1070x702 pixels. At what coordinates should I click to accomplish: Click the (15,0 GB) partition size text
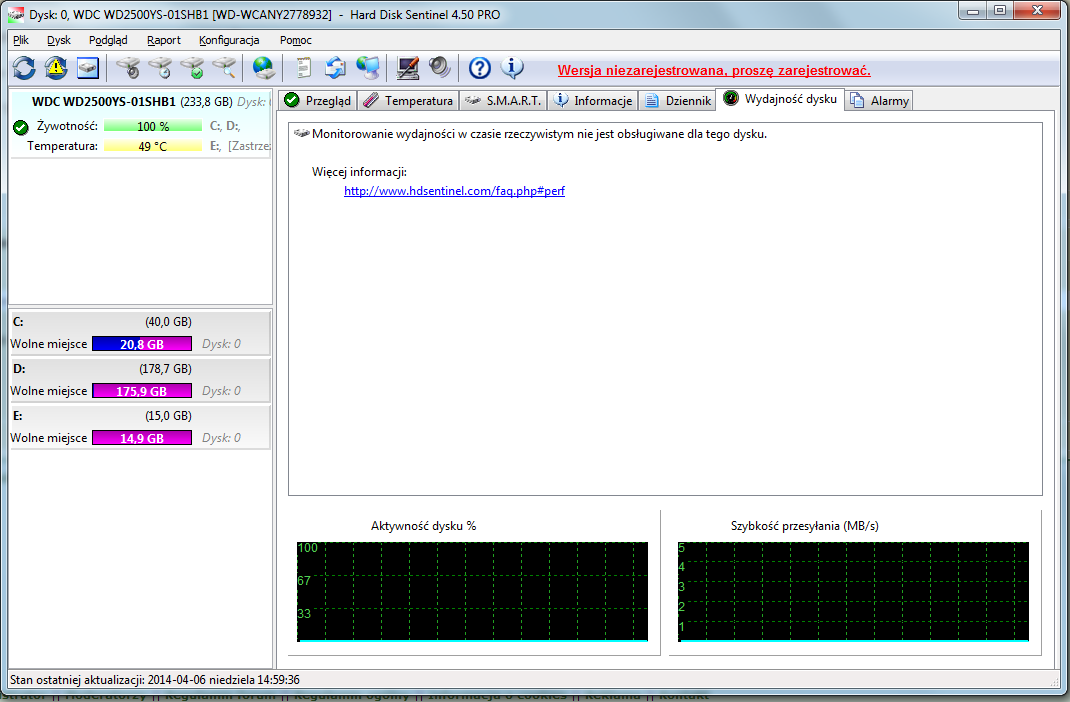168,415
